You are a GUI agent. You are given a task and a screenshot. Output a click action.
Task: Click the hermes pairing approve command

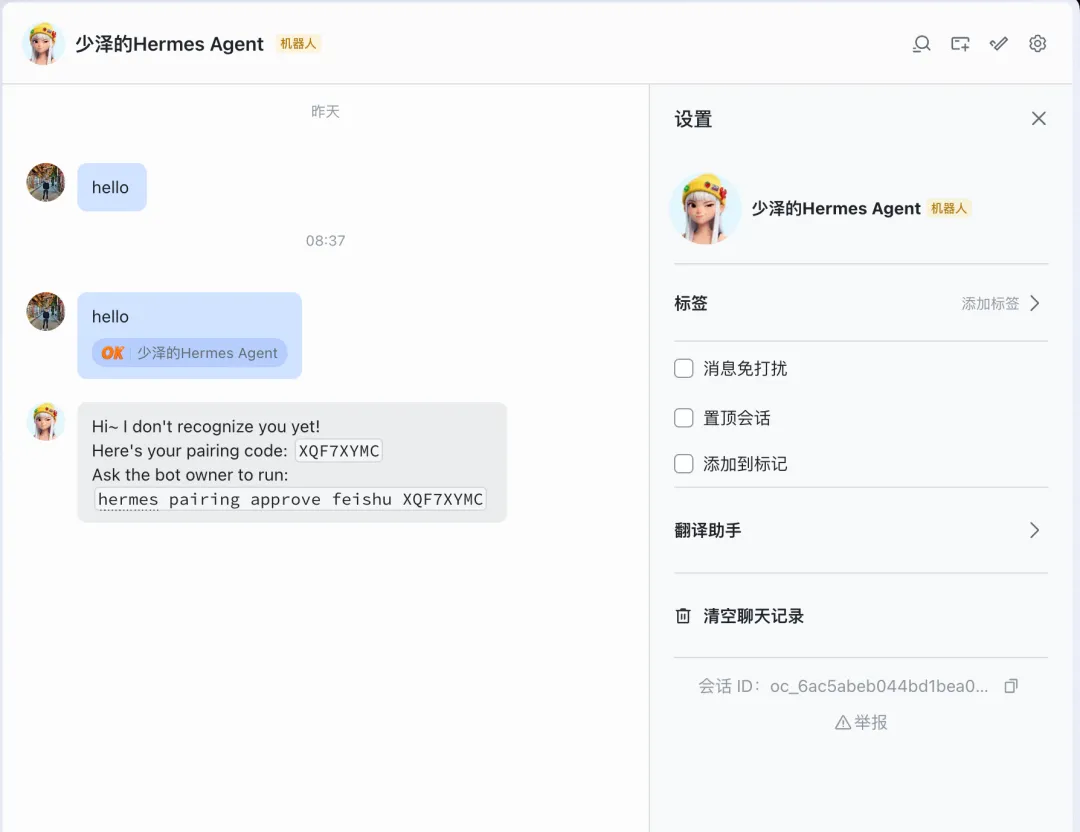click(291, 499)
